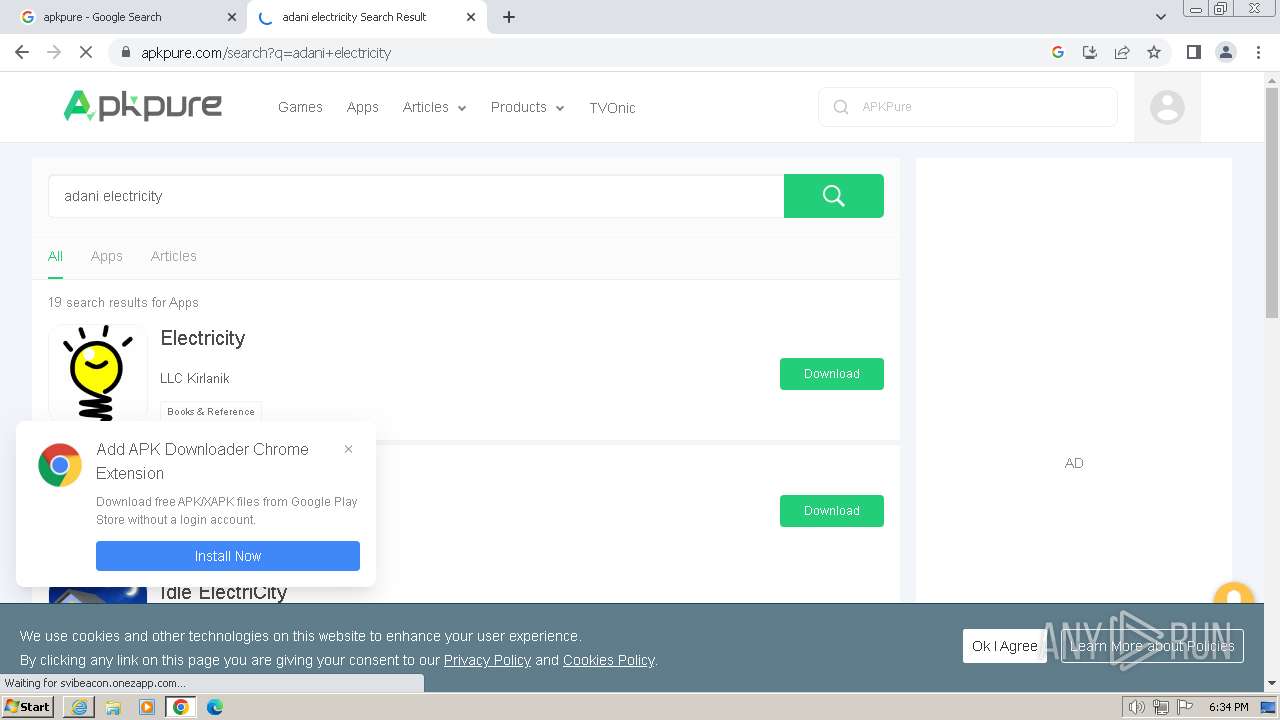Open the tab search dropdown arrow
Image resolution: width=1280 pixels, height=720 pixels.
point(1160,17)
